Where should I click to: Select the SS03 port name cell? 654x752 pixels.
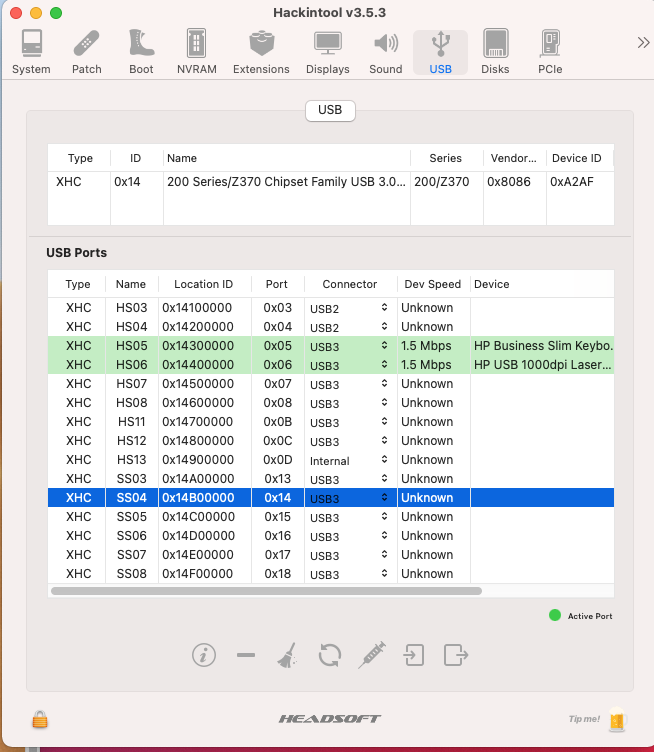131,479
